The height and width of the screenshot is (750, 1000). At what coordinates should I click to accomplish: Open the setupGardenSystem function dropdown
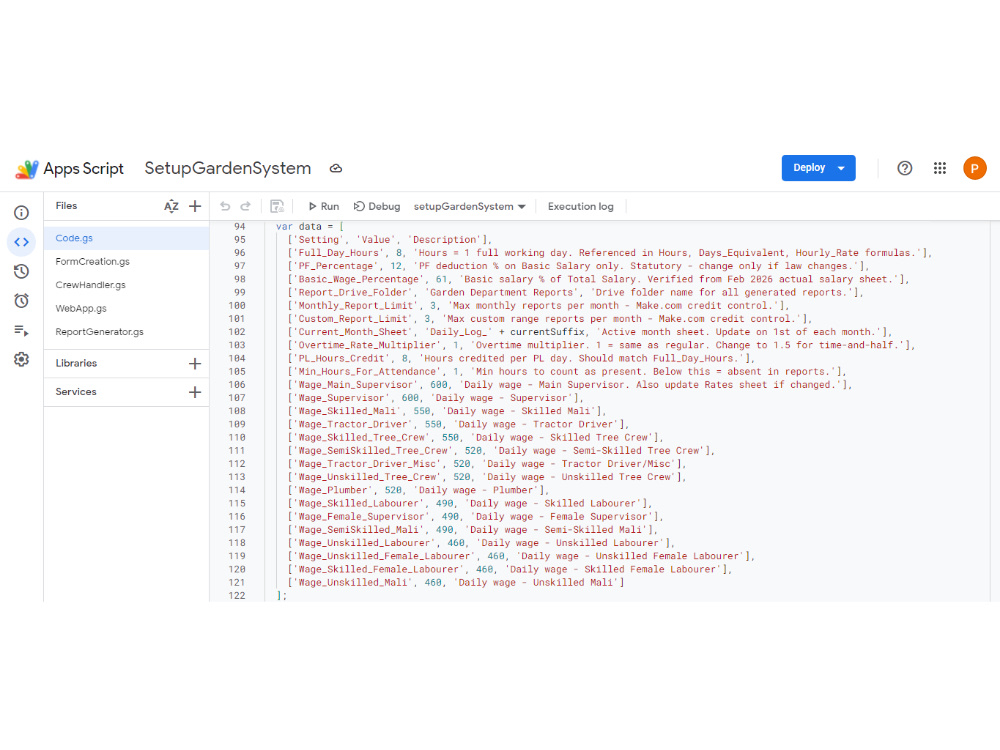469,207
